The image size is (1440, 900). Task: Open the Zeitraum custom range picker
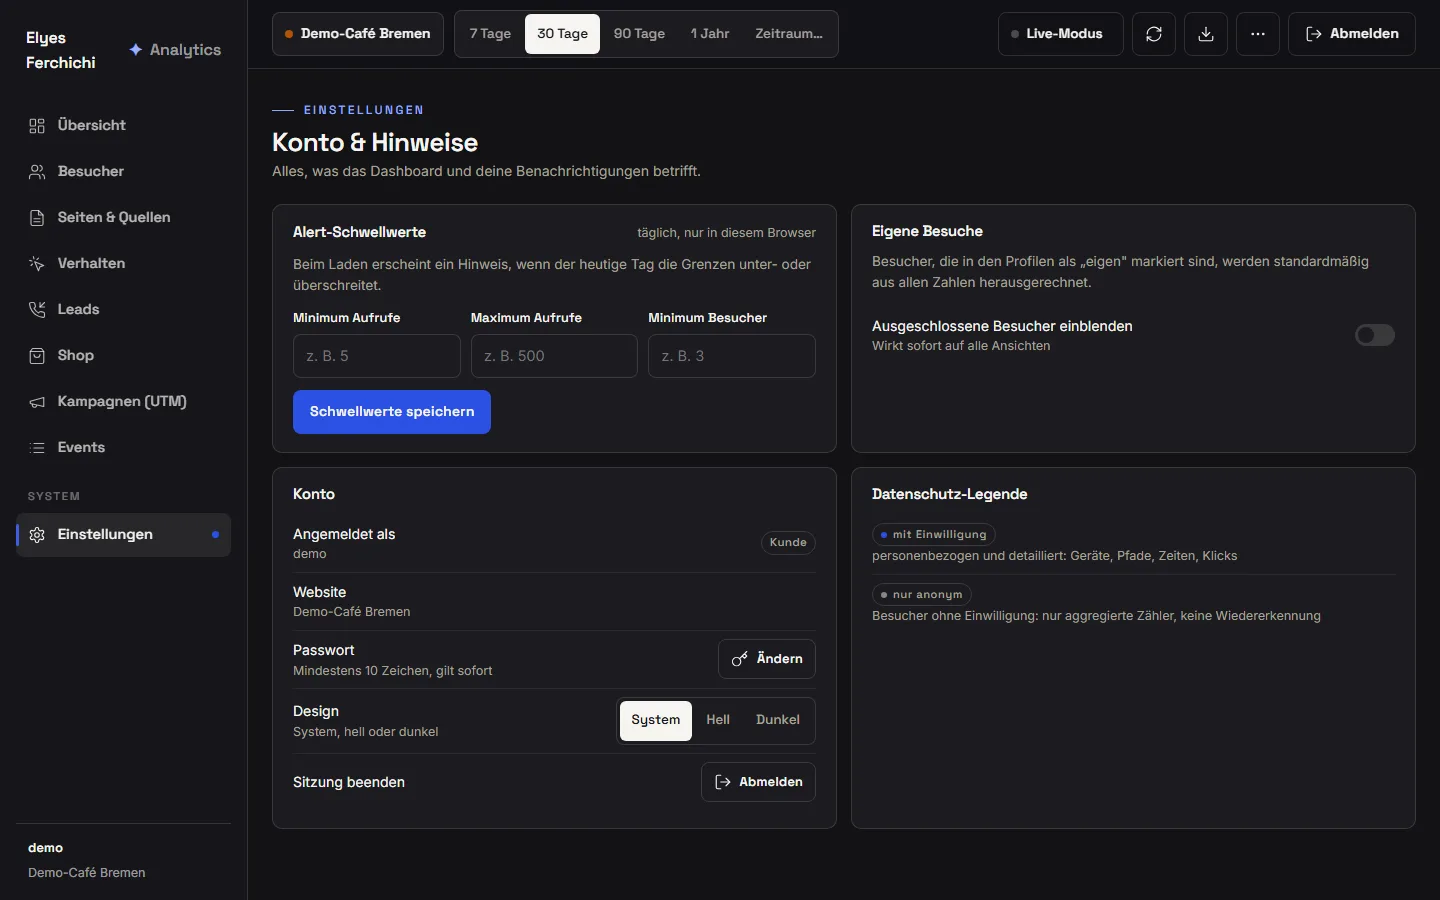(789, 34)
